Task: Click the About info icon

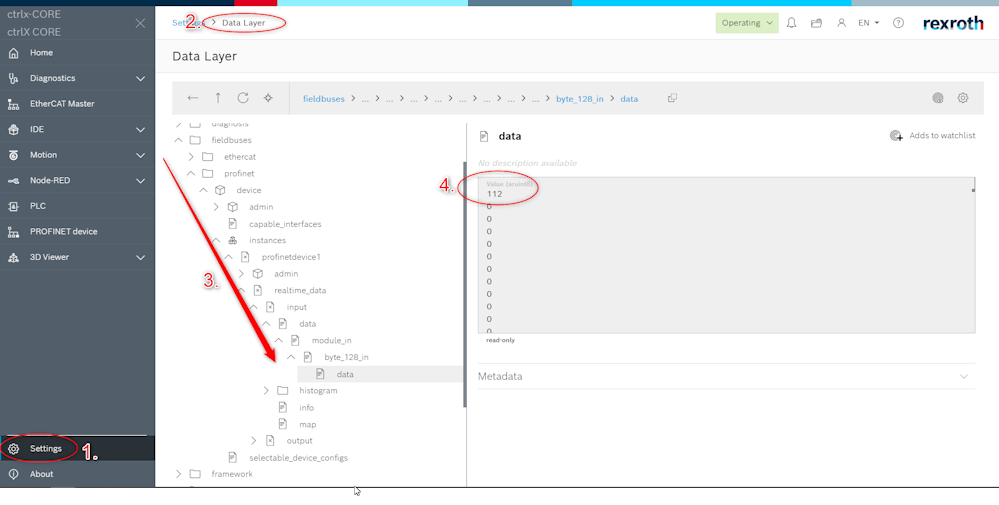Action: click(13, 474)
